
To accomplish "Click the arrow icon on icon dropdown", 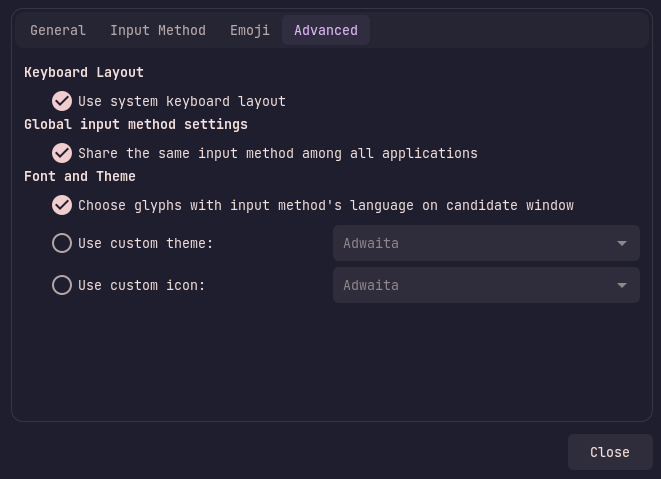I will [622, 285].
